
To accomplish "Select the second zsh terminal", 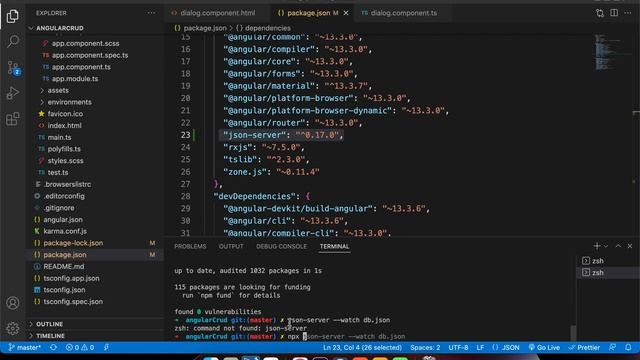I will [x=608, y=273].
